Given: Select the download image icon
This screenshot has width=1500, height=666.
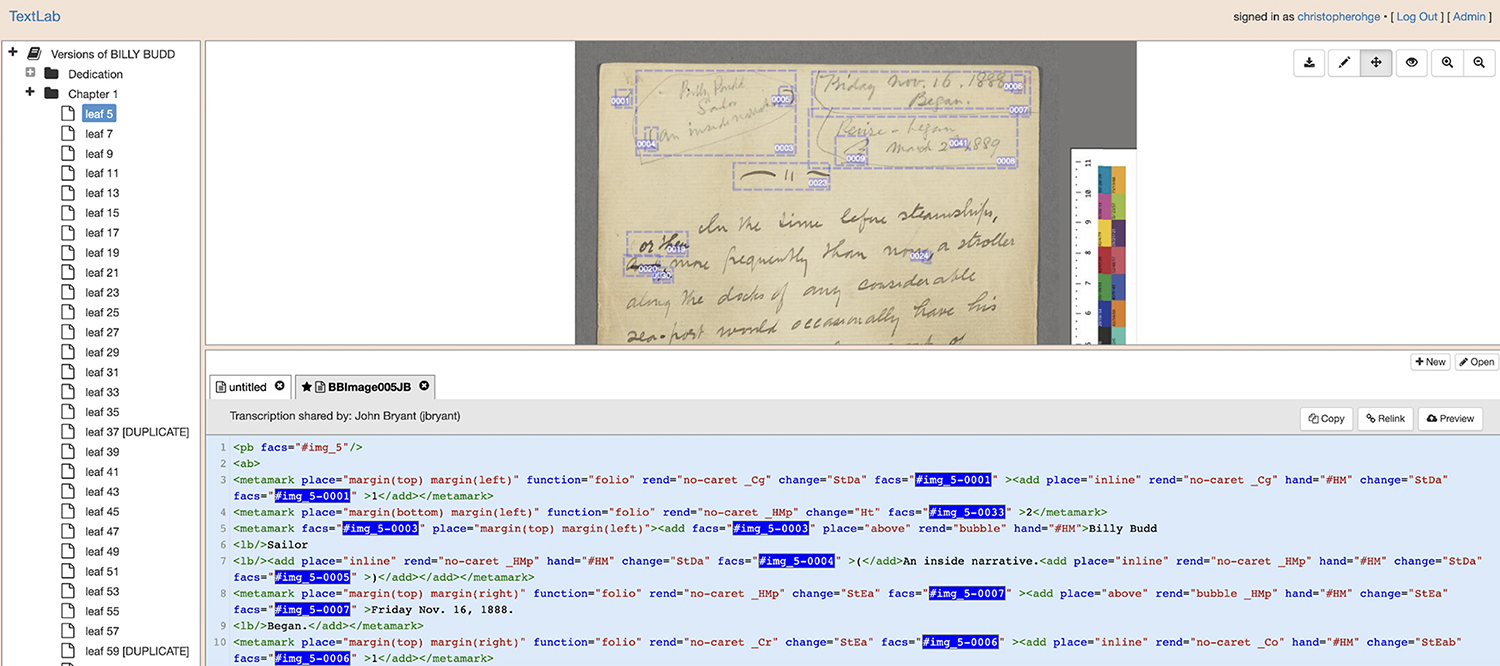Looking at the screenshot, I should (x=1309, y=62).
